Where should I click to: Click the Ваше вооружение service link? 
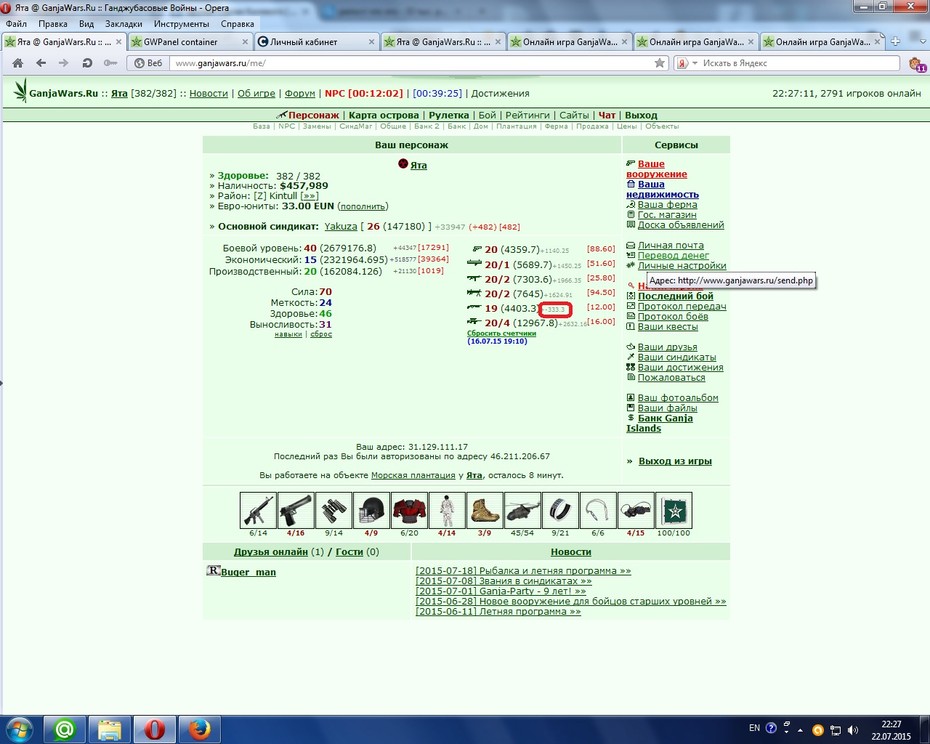657,168
